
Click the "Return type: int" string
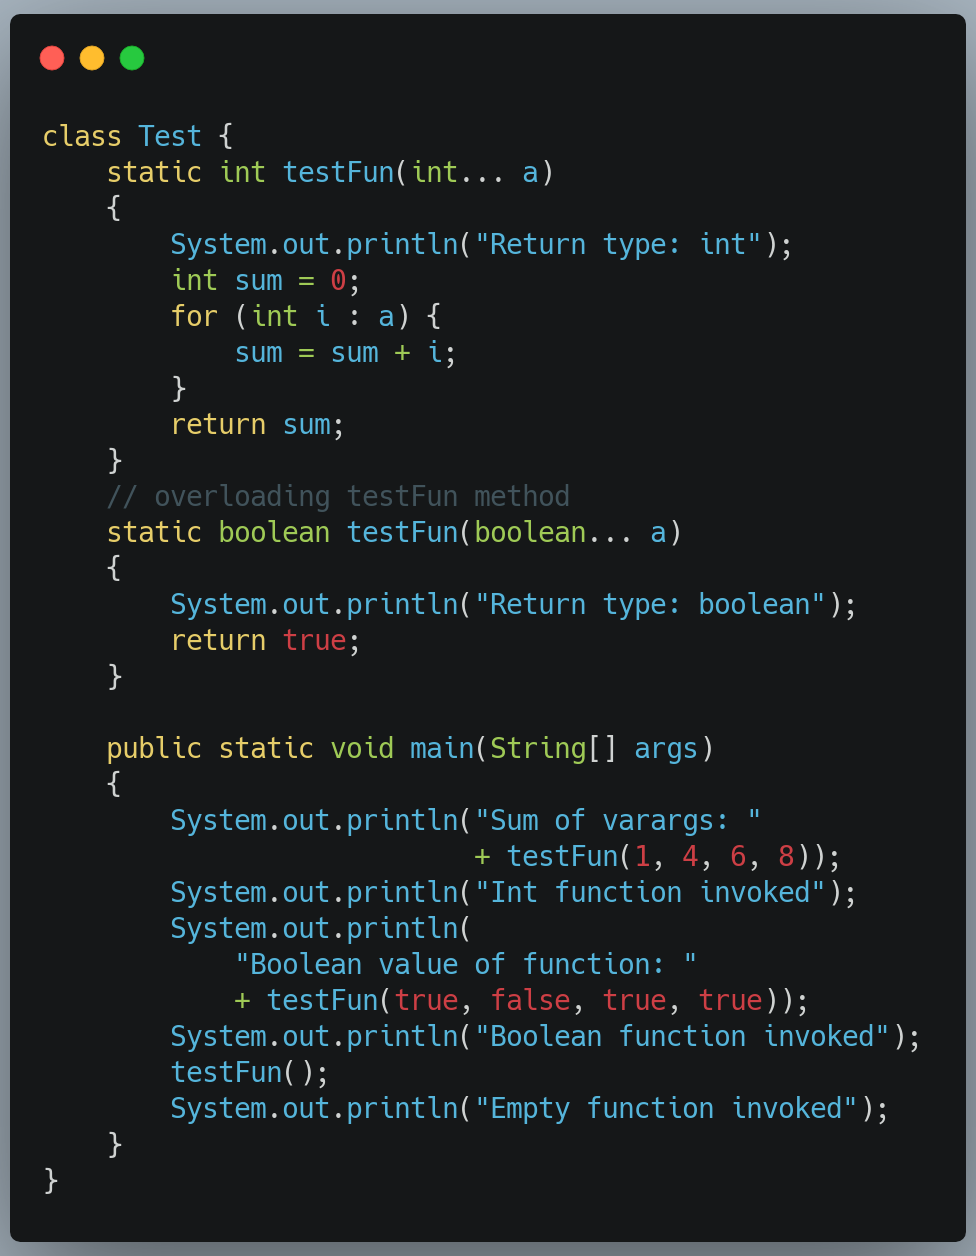(x=618, y=244)
